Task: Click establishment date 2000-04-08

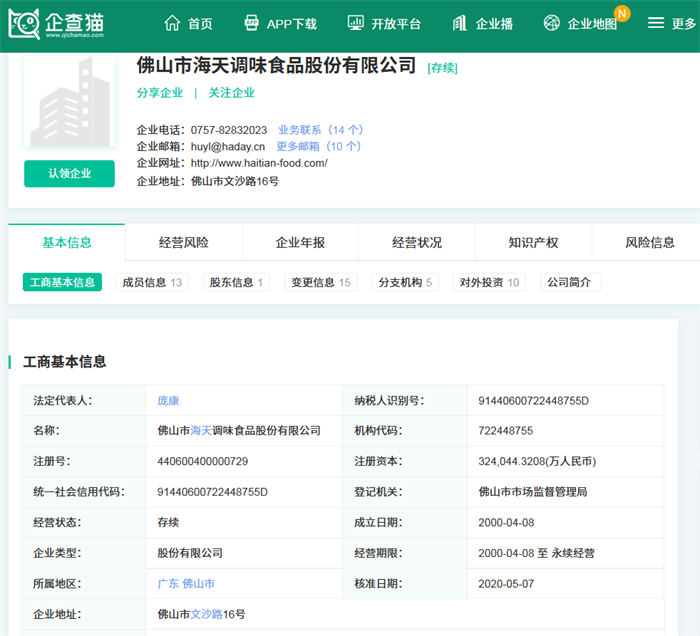Action: [x=506, y=522]
